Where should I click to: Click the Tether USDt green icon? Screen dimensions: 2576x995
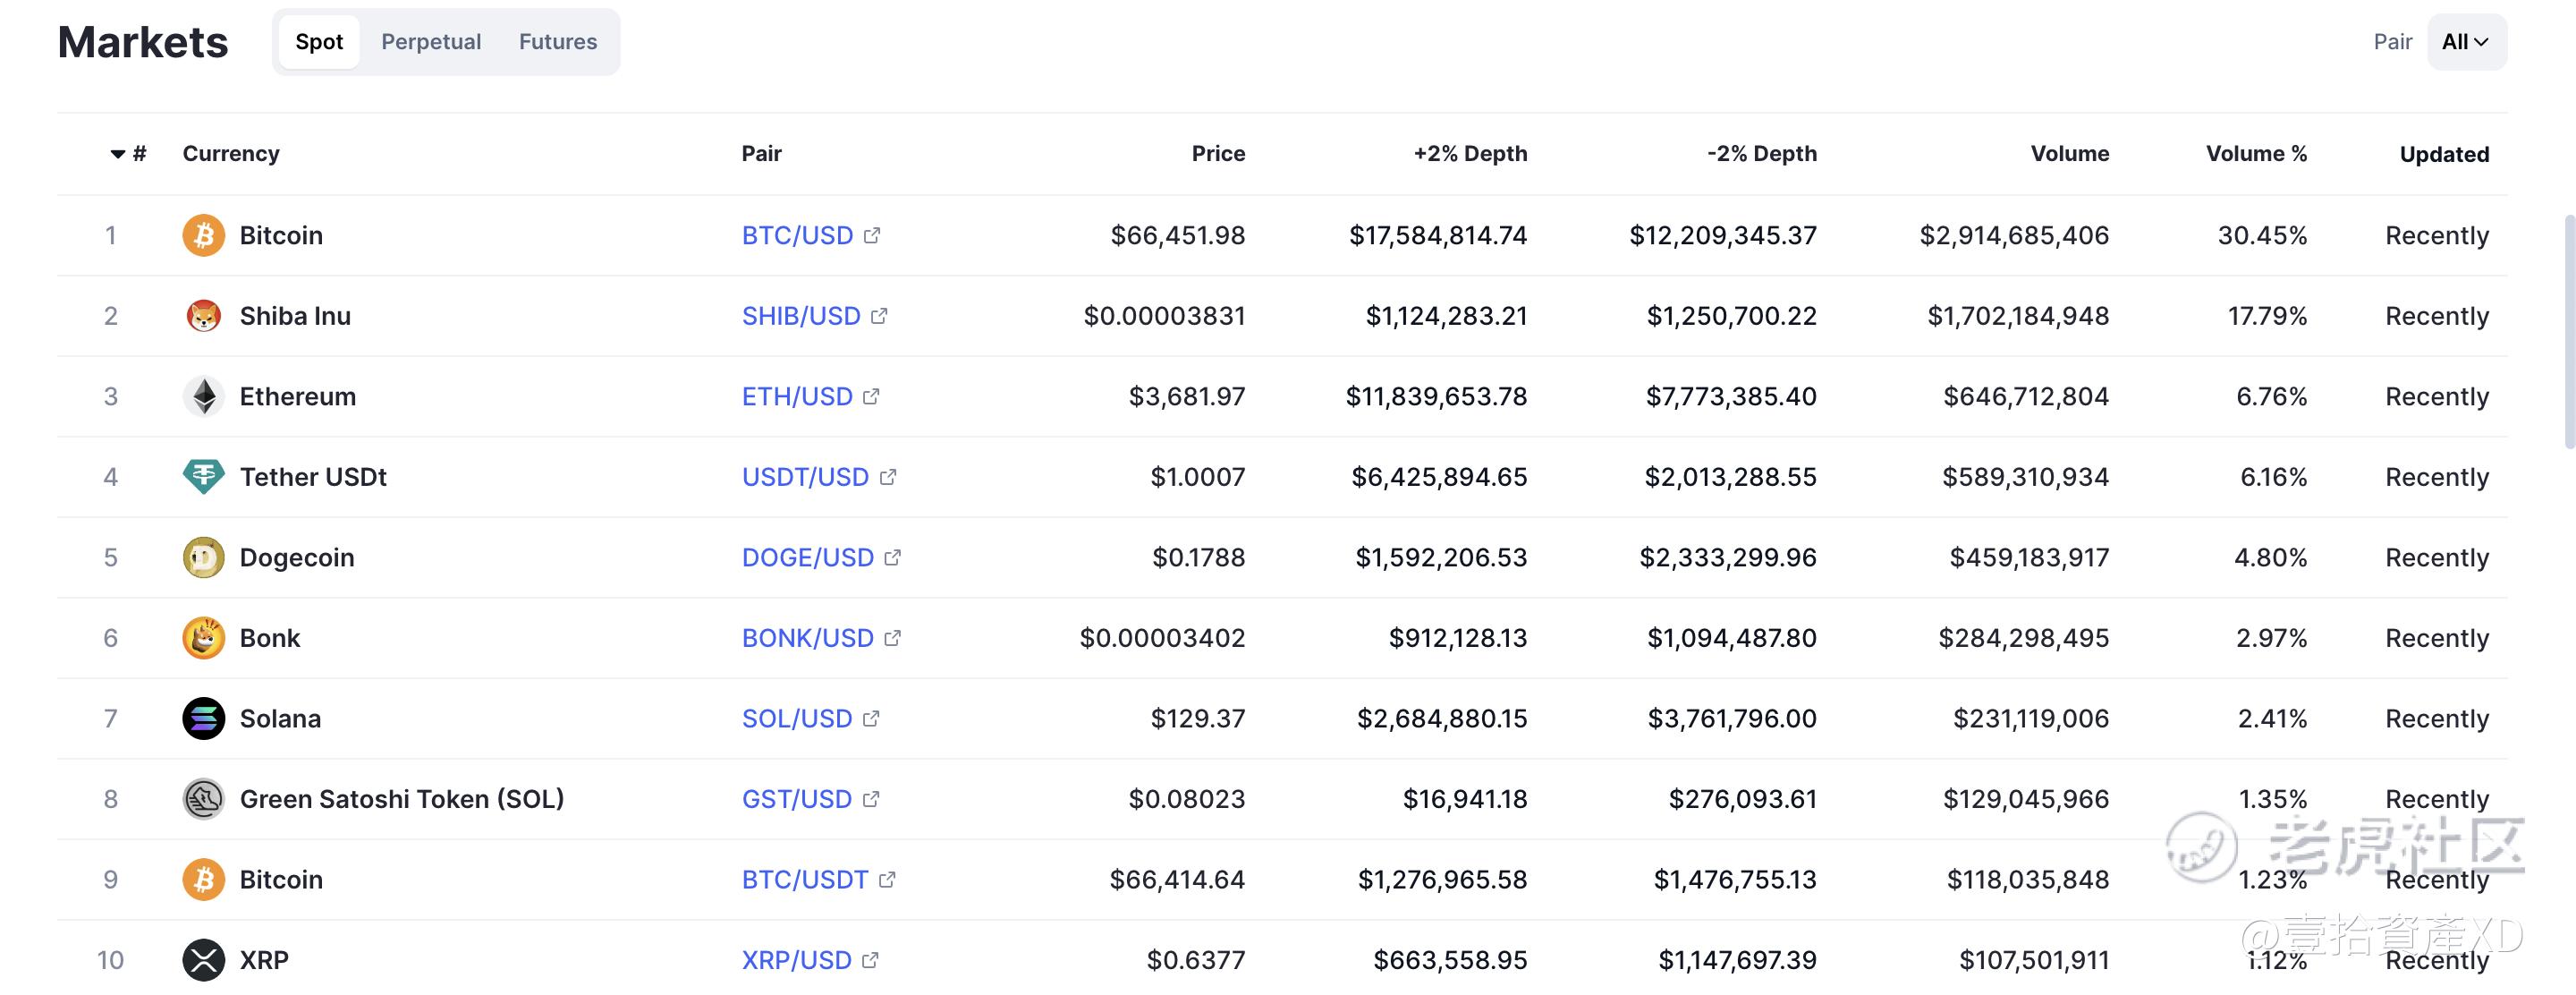[x=203, y=477]
